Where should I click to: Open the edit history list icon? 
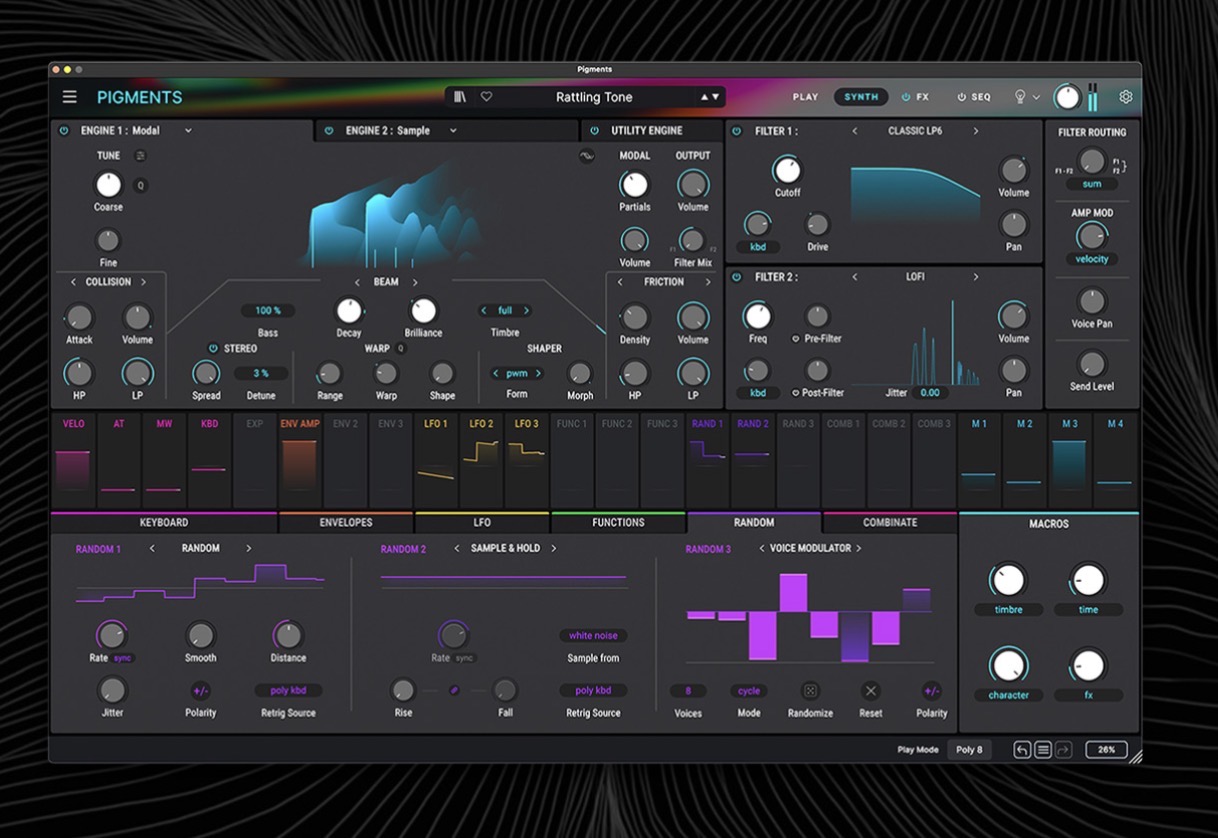pos(1042,750)
